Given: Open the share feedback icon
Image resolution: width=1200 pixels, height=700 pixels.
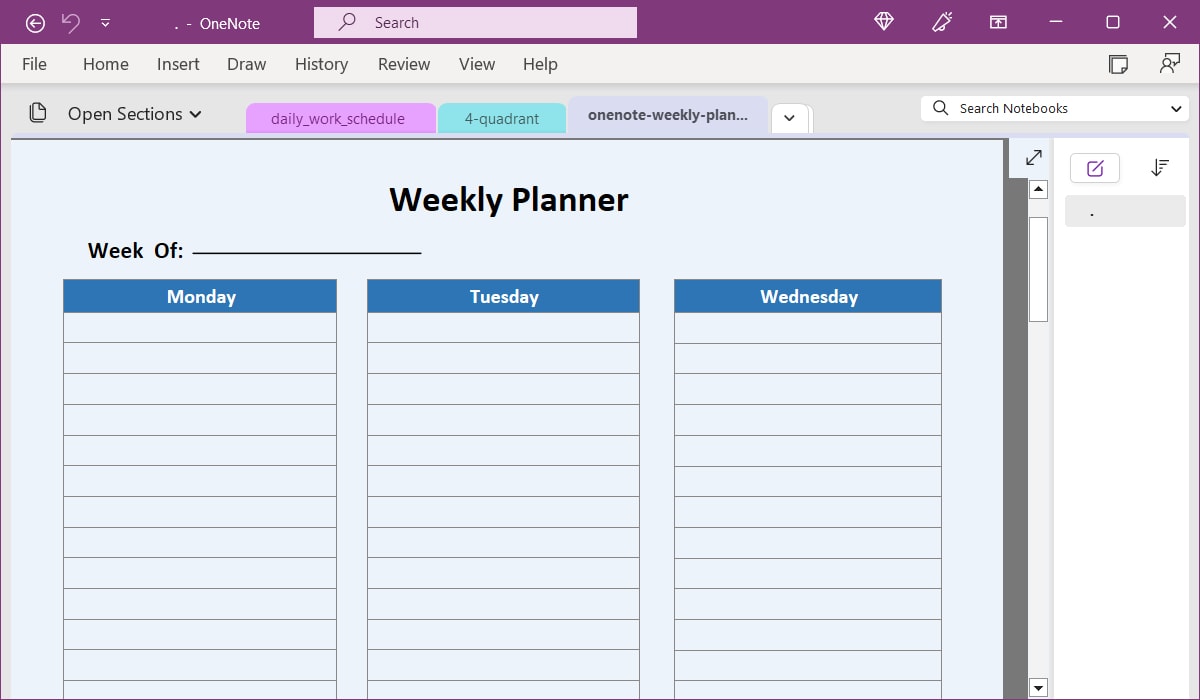Looking at the screenshot, I should (1170, 63).
